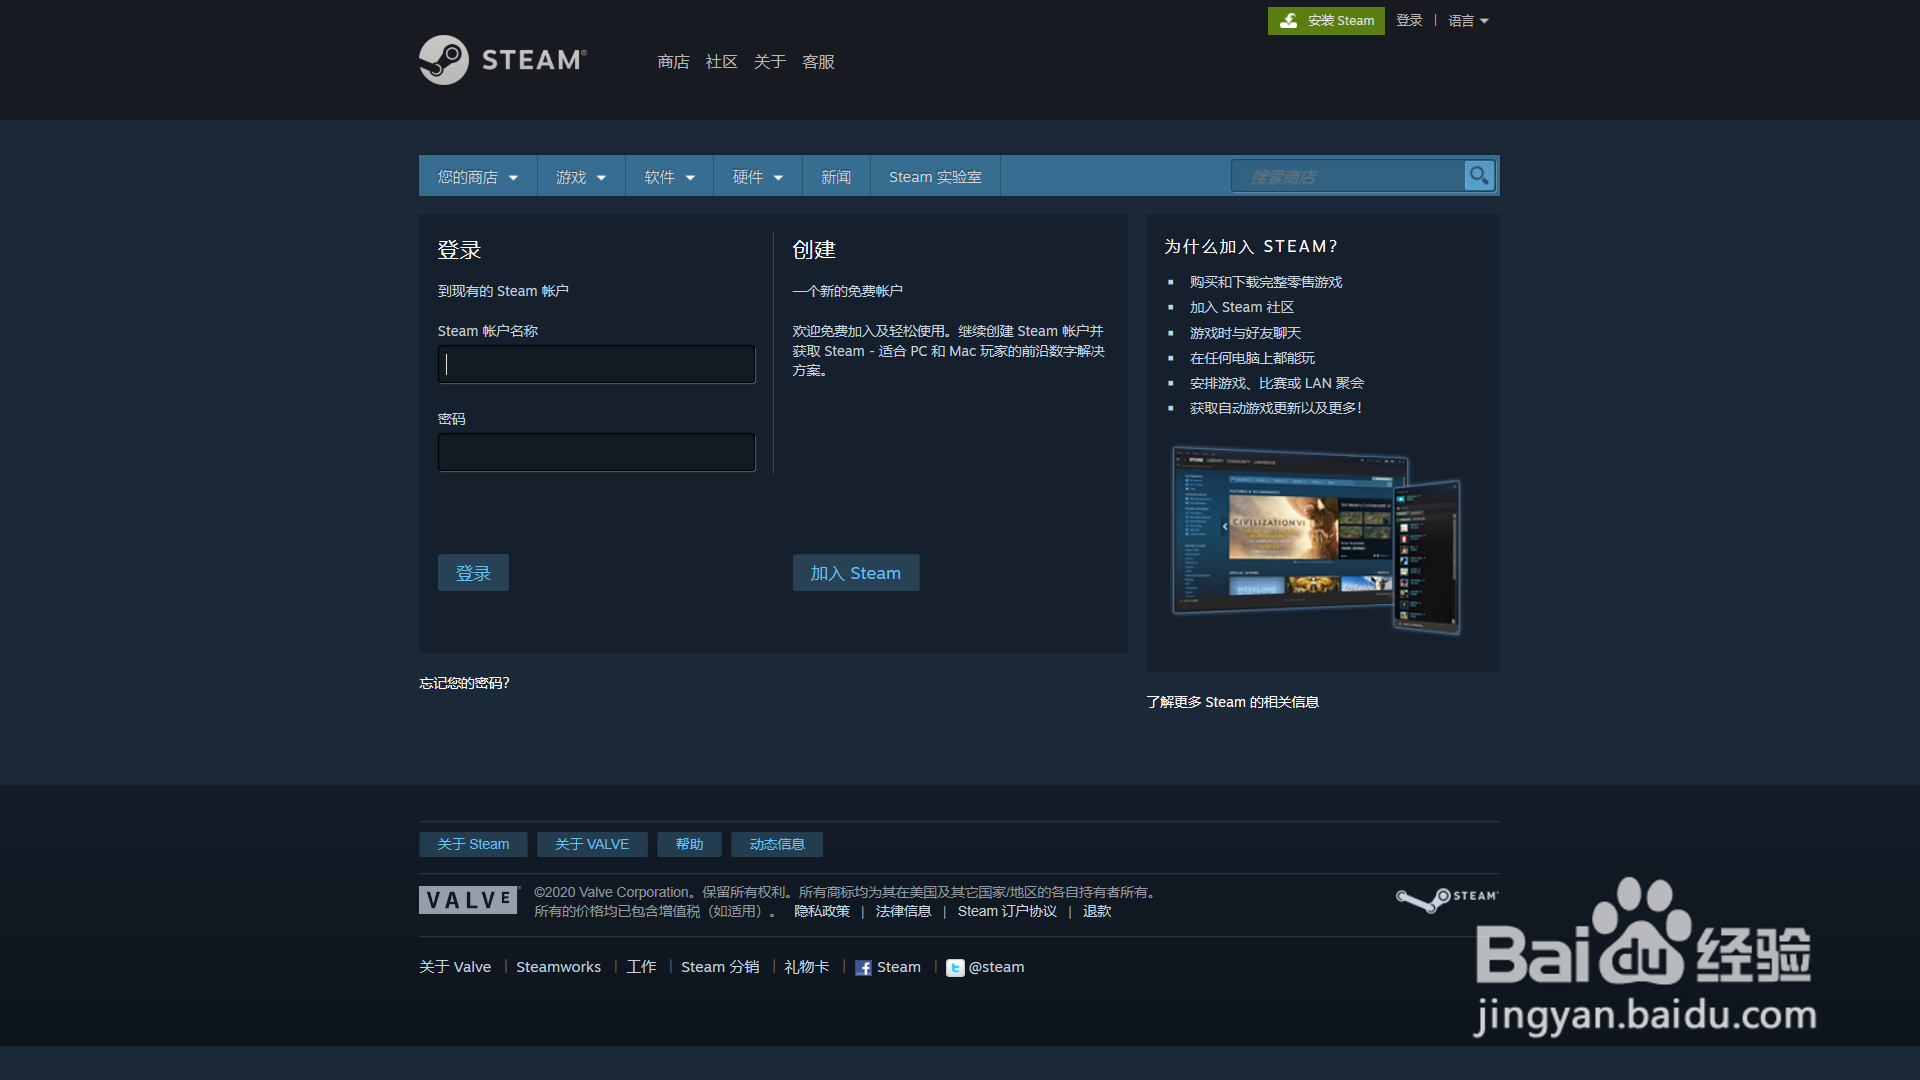Open the 法律信息 link
Screen dimensions: 1920x1080
903,911
